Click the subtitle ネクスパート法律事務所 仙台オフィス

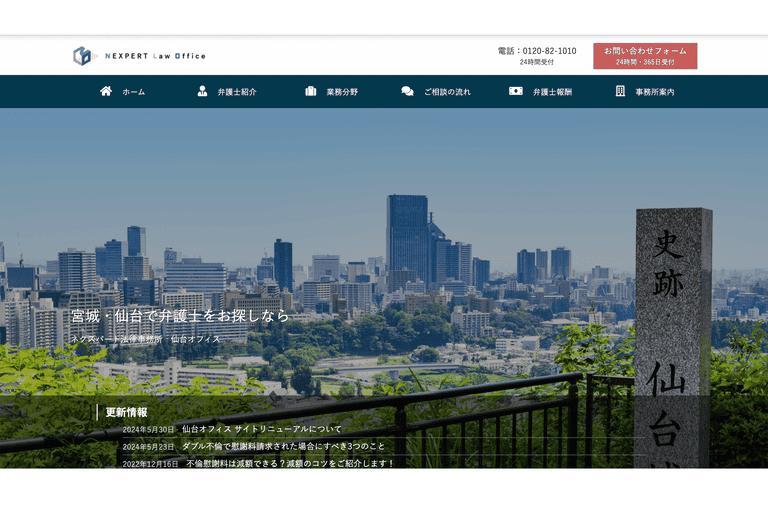point(145,339)
